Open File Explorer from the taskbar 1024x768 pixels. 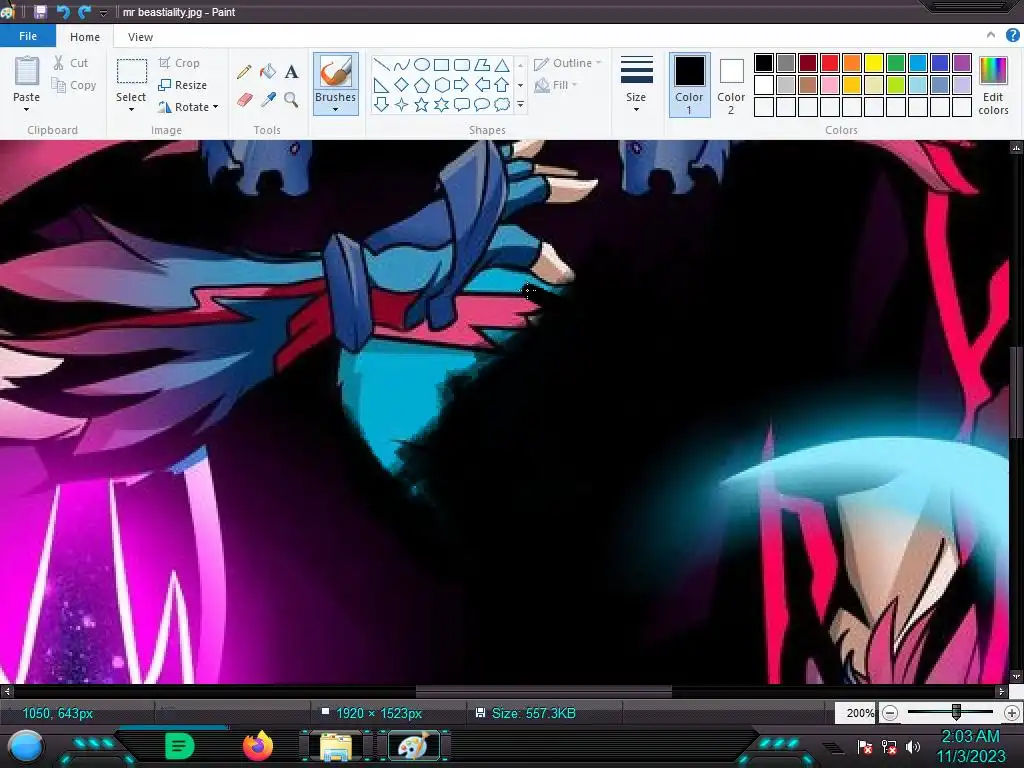336,746
